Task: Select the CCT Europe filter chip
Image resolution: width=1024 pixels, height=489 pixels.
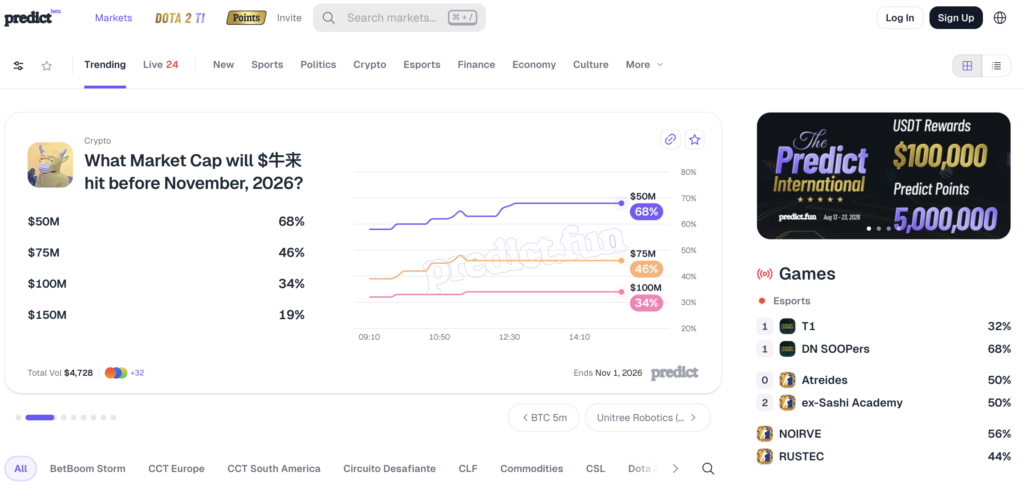Action: click(176, 468)
